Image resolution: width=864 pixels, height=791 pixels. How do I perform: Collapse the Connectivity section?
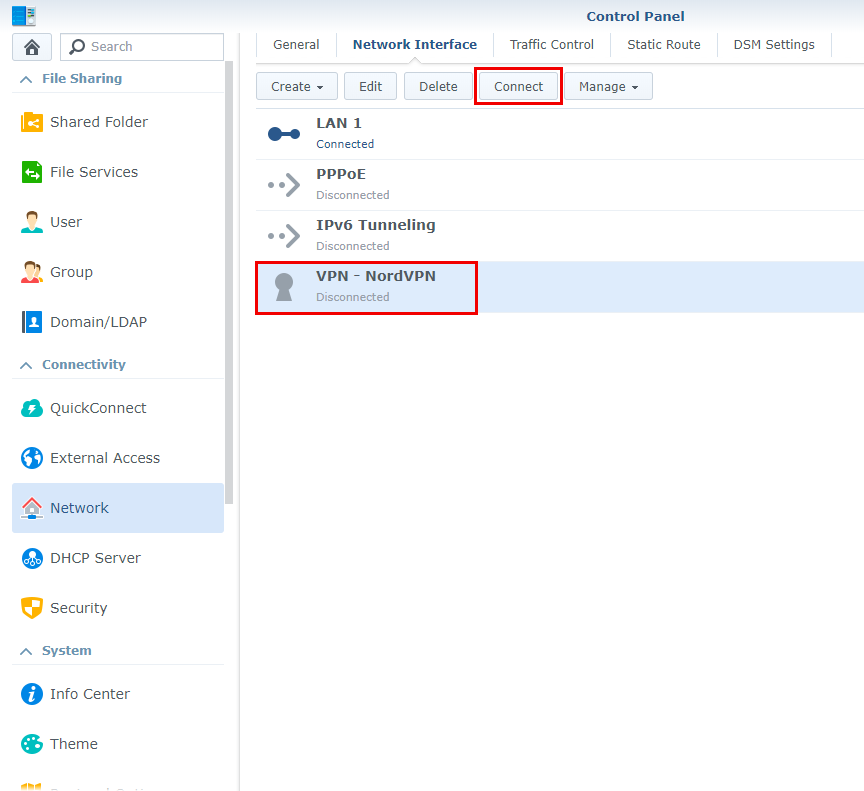tap(26, 365)
